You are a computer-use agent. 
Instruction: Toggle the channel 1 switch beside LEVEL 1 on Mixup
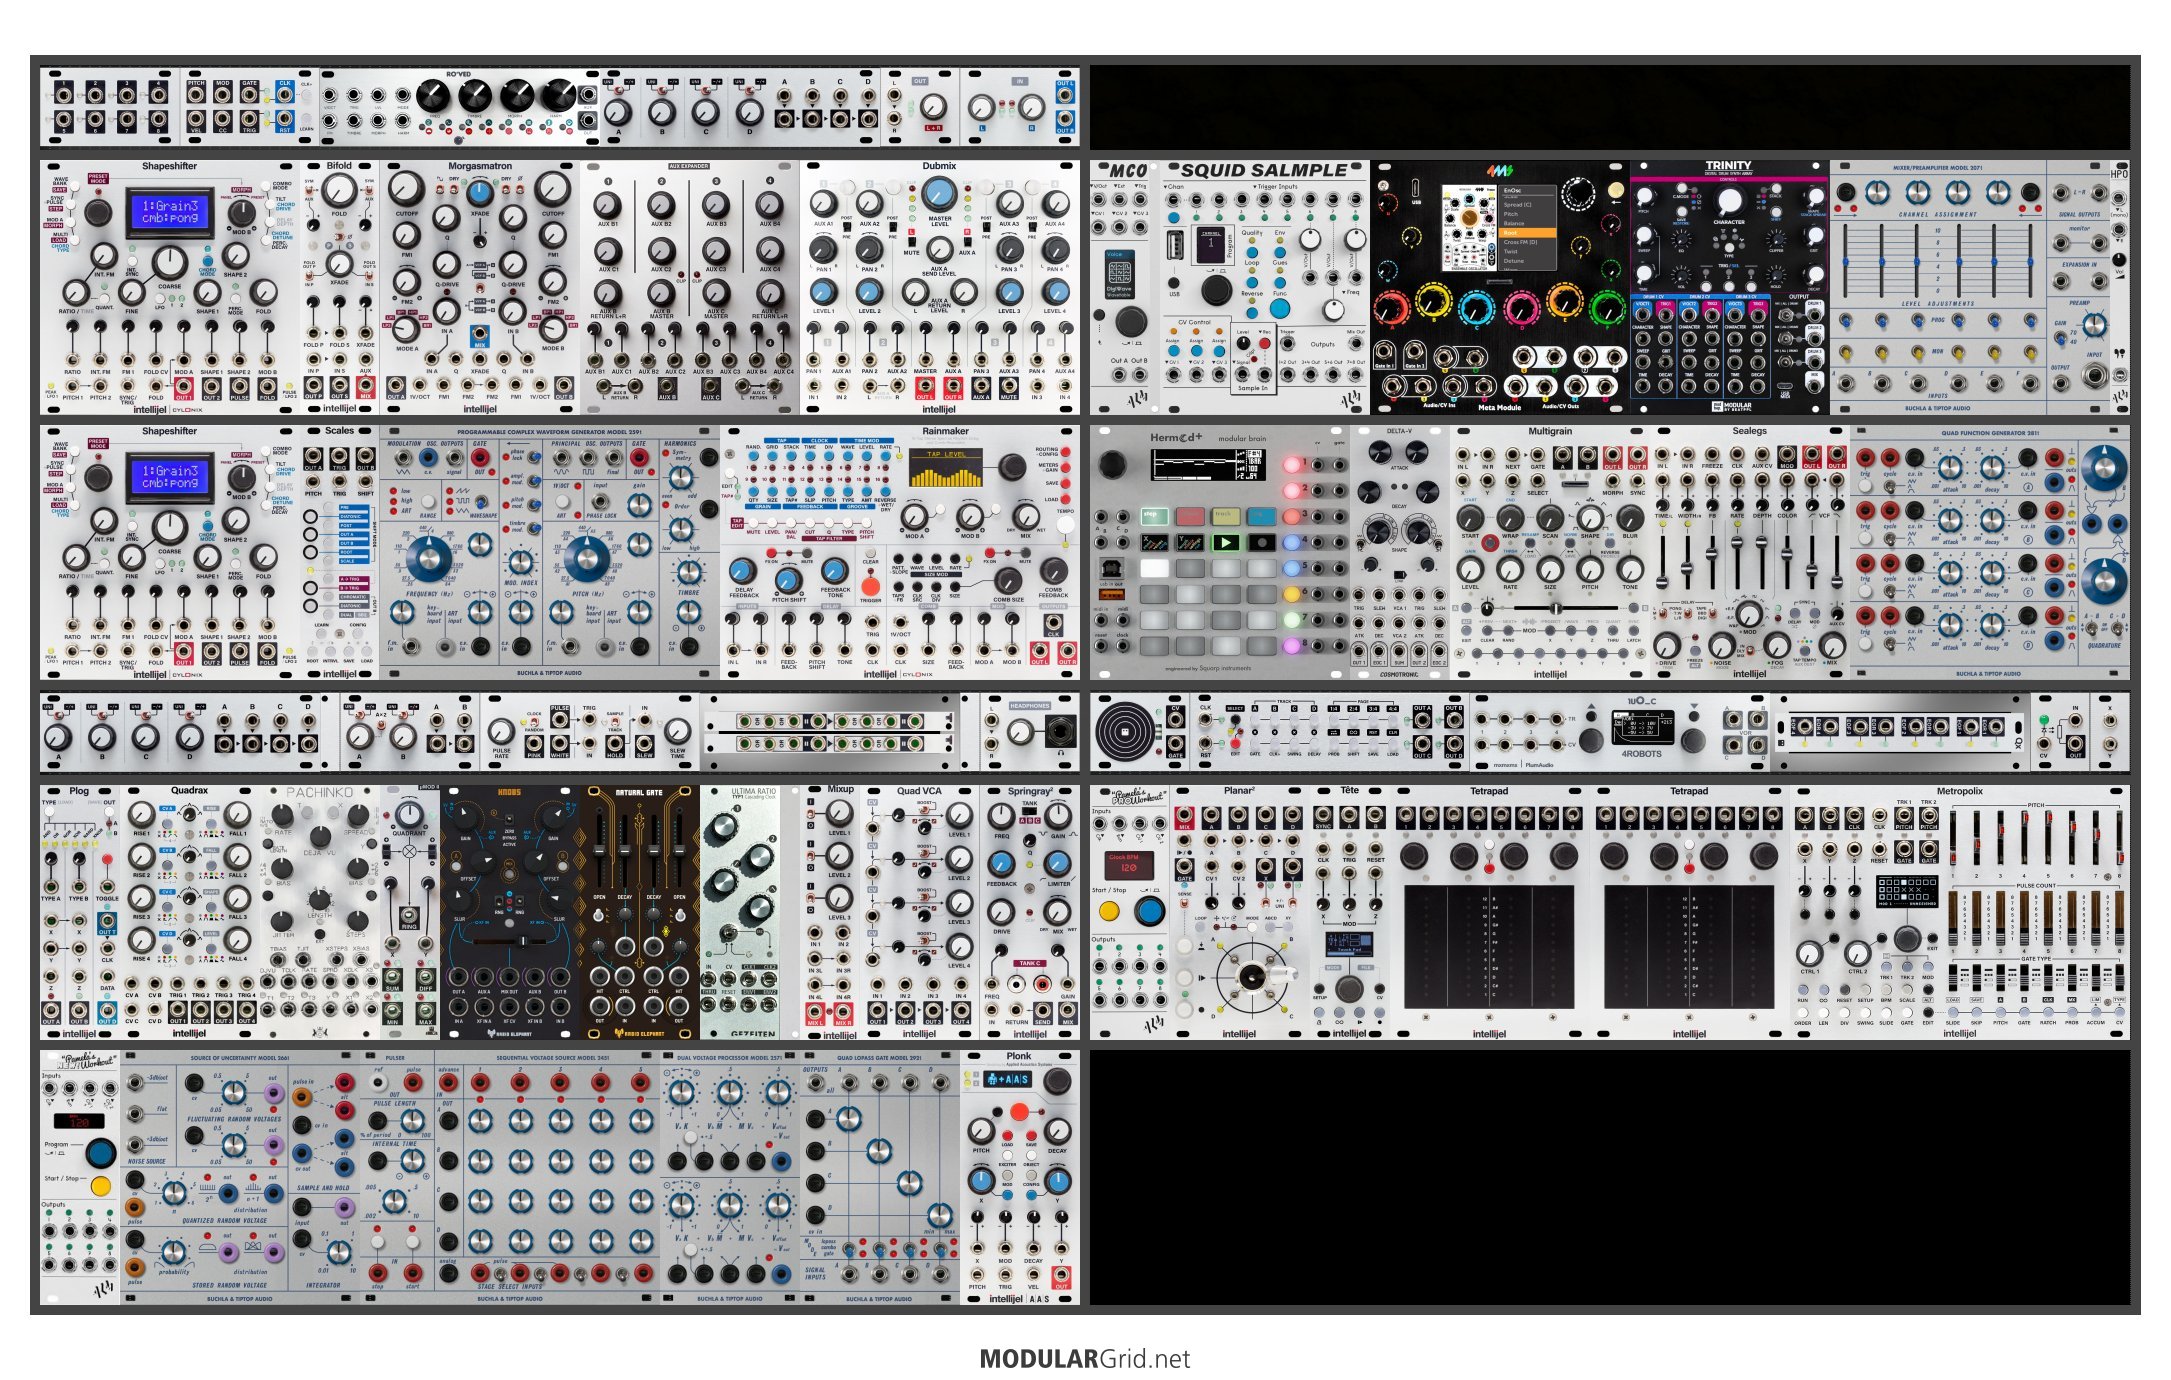[811, 816]
